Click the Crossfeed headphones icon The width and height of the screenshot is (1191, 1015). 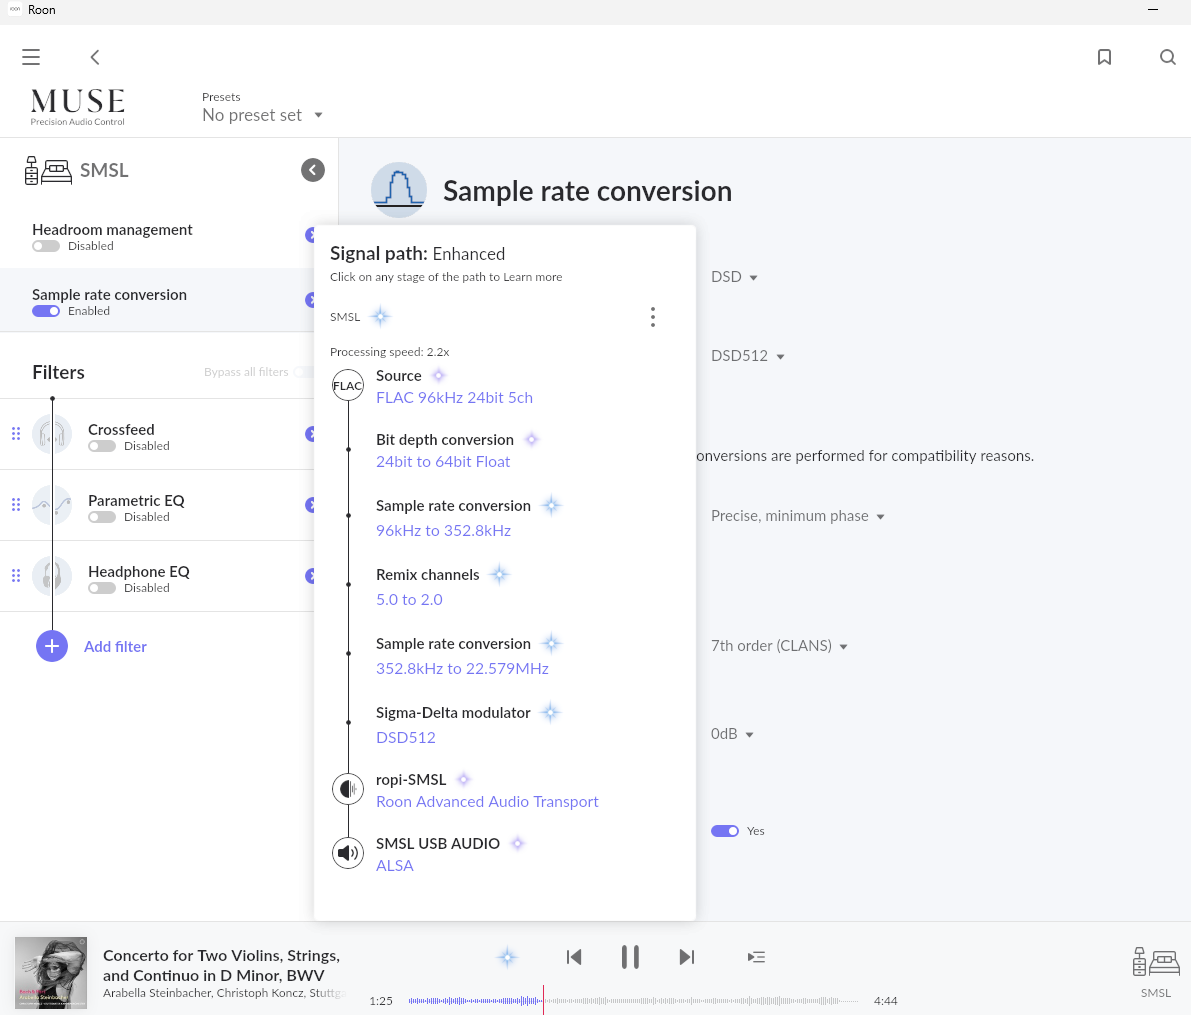[x=52, y=435]
